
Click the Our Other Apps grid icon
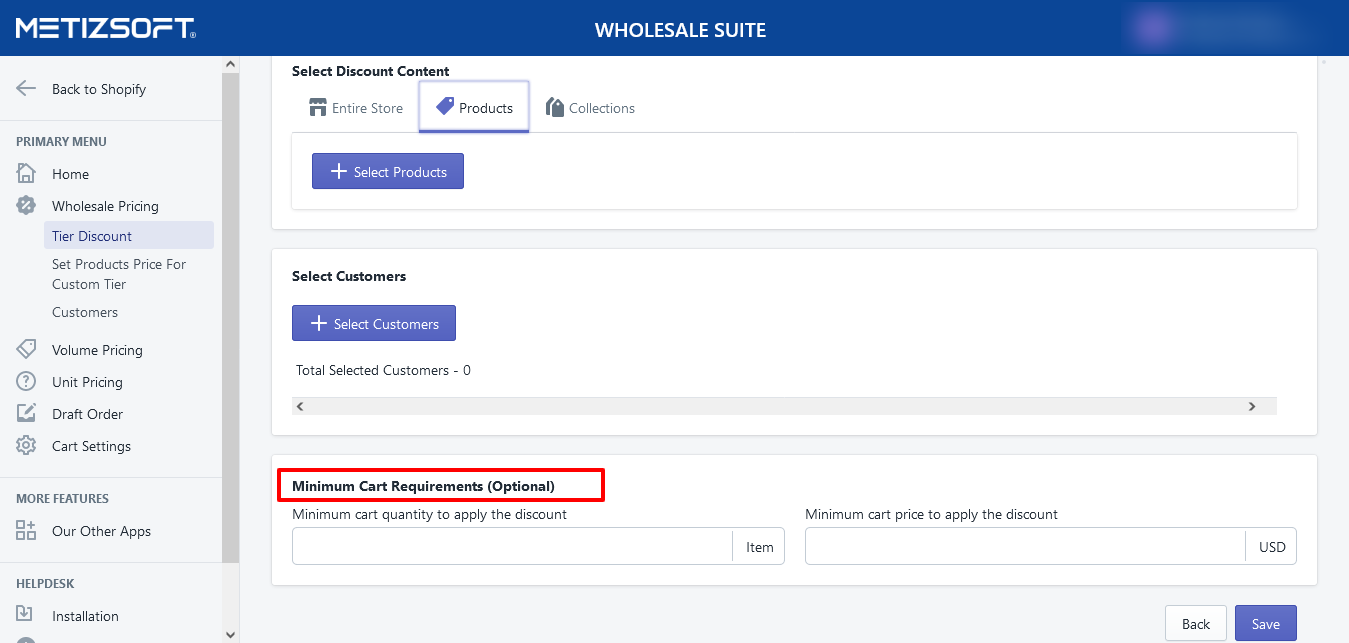[x=26, y=531]
